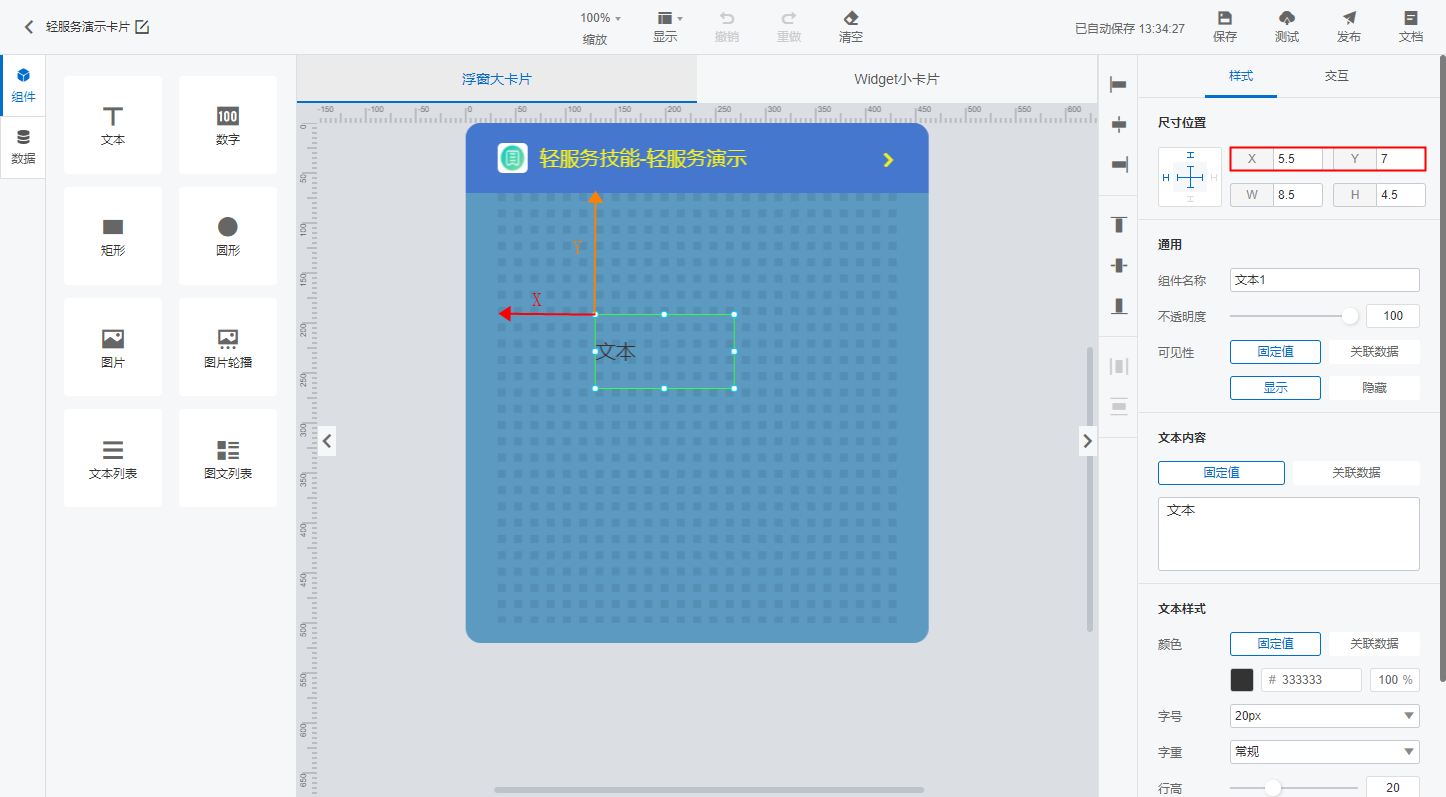Screen dimensions: 1446x797
Task: Select the 数字 number component
Action: click(x=228, y=125)
